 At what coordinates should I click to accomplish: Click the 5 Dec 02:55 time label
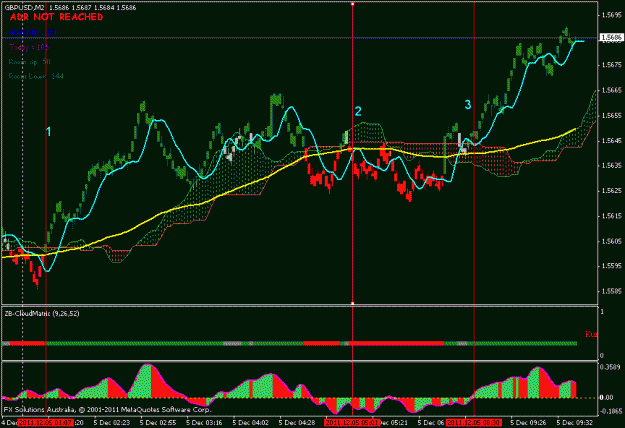coord(158,422)
